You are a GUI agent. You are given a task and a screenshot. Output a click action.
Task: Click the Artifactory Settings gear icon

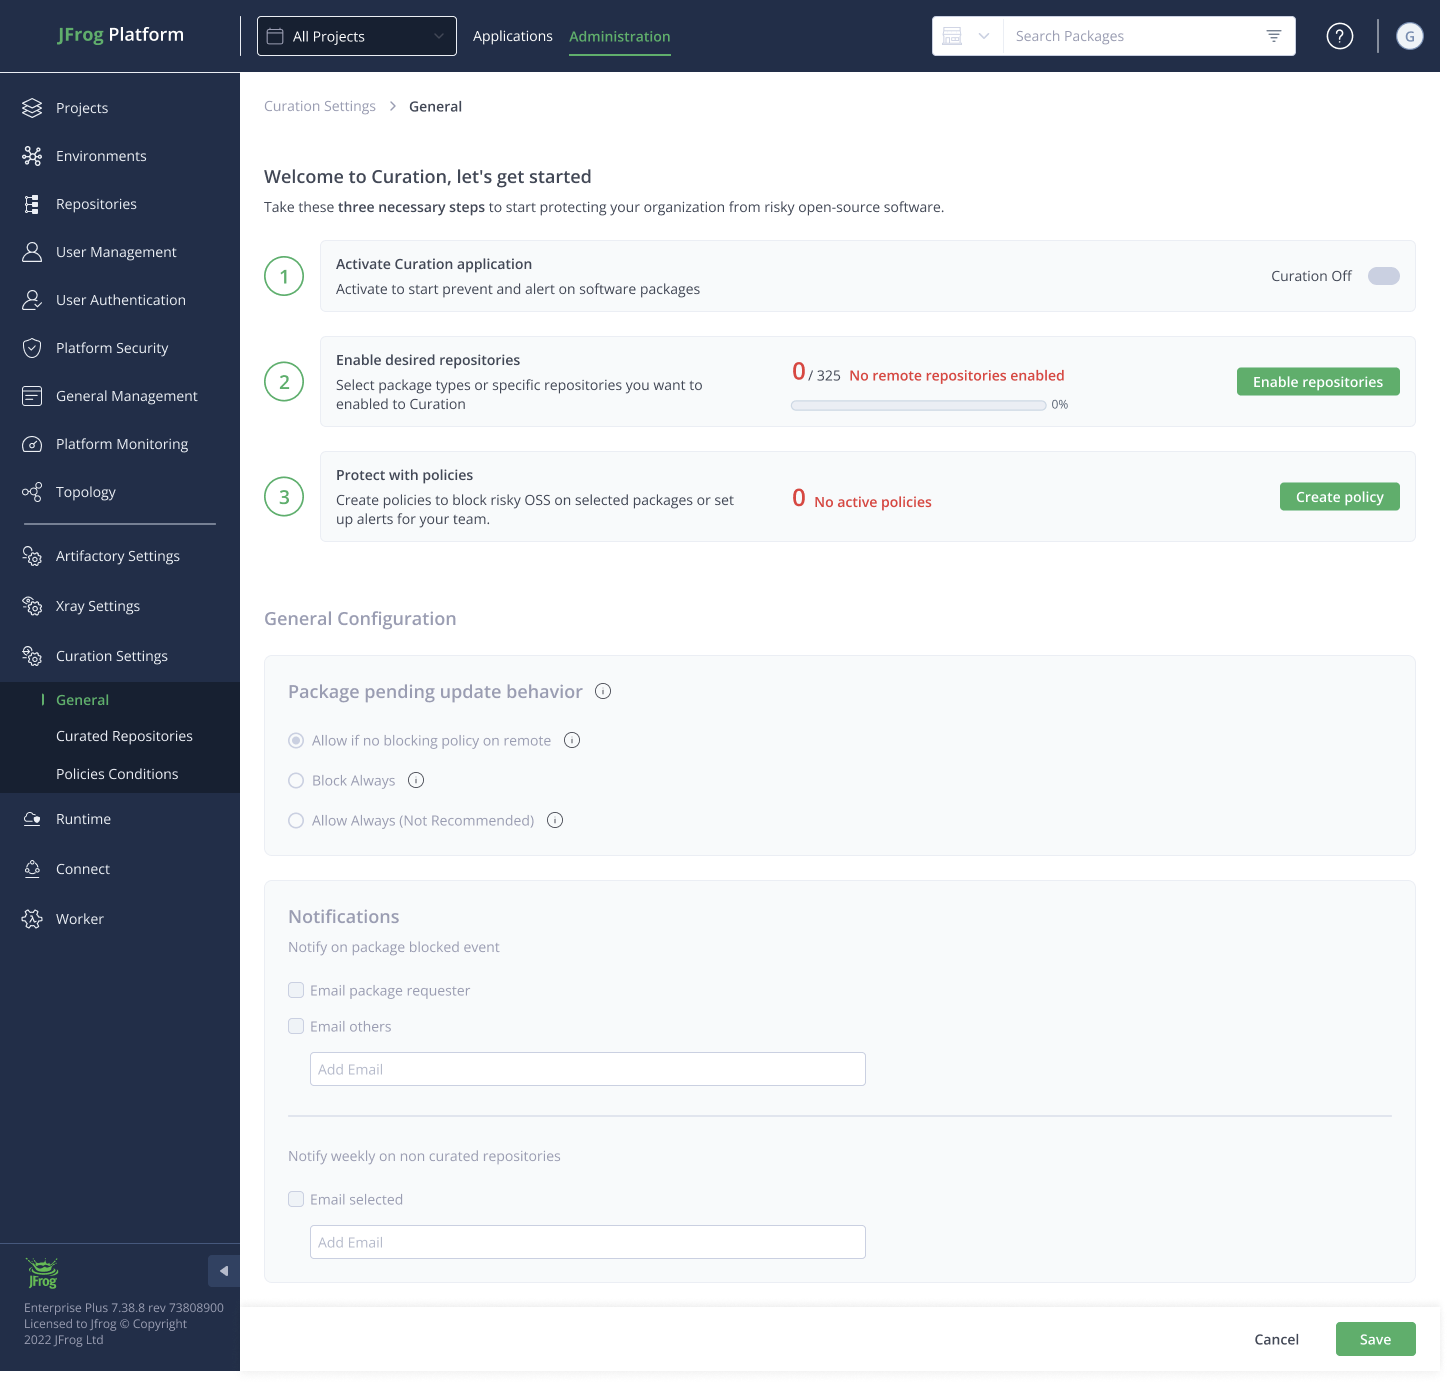(x=32, y=556)
